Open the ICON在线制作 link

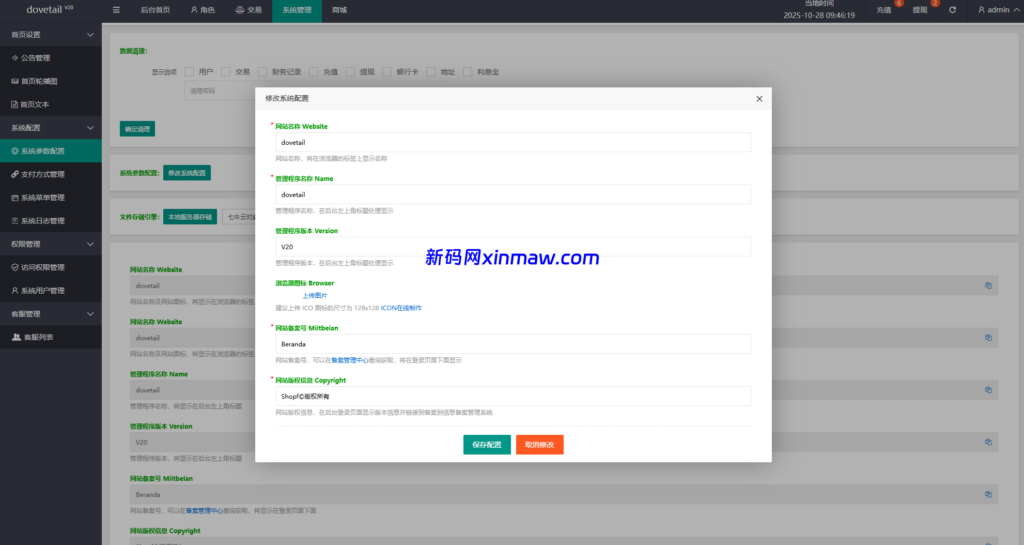(401, 308)
